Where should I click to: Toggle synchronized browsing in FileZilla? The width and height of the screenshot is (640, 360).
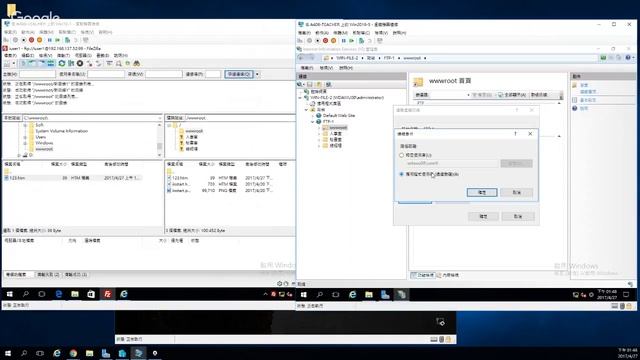click(127, 63)
